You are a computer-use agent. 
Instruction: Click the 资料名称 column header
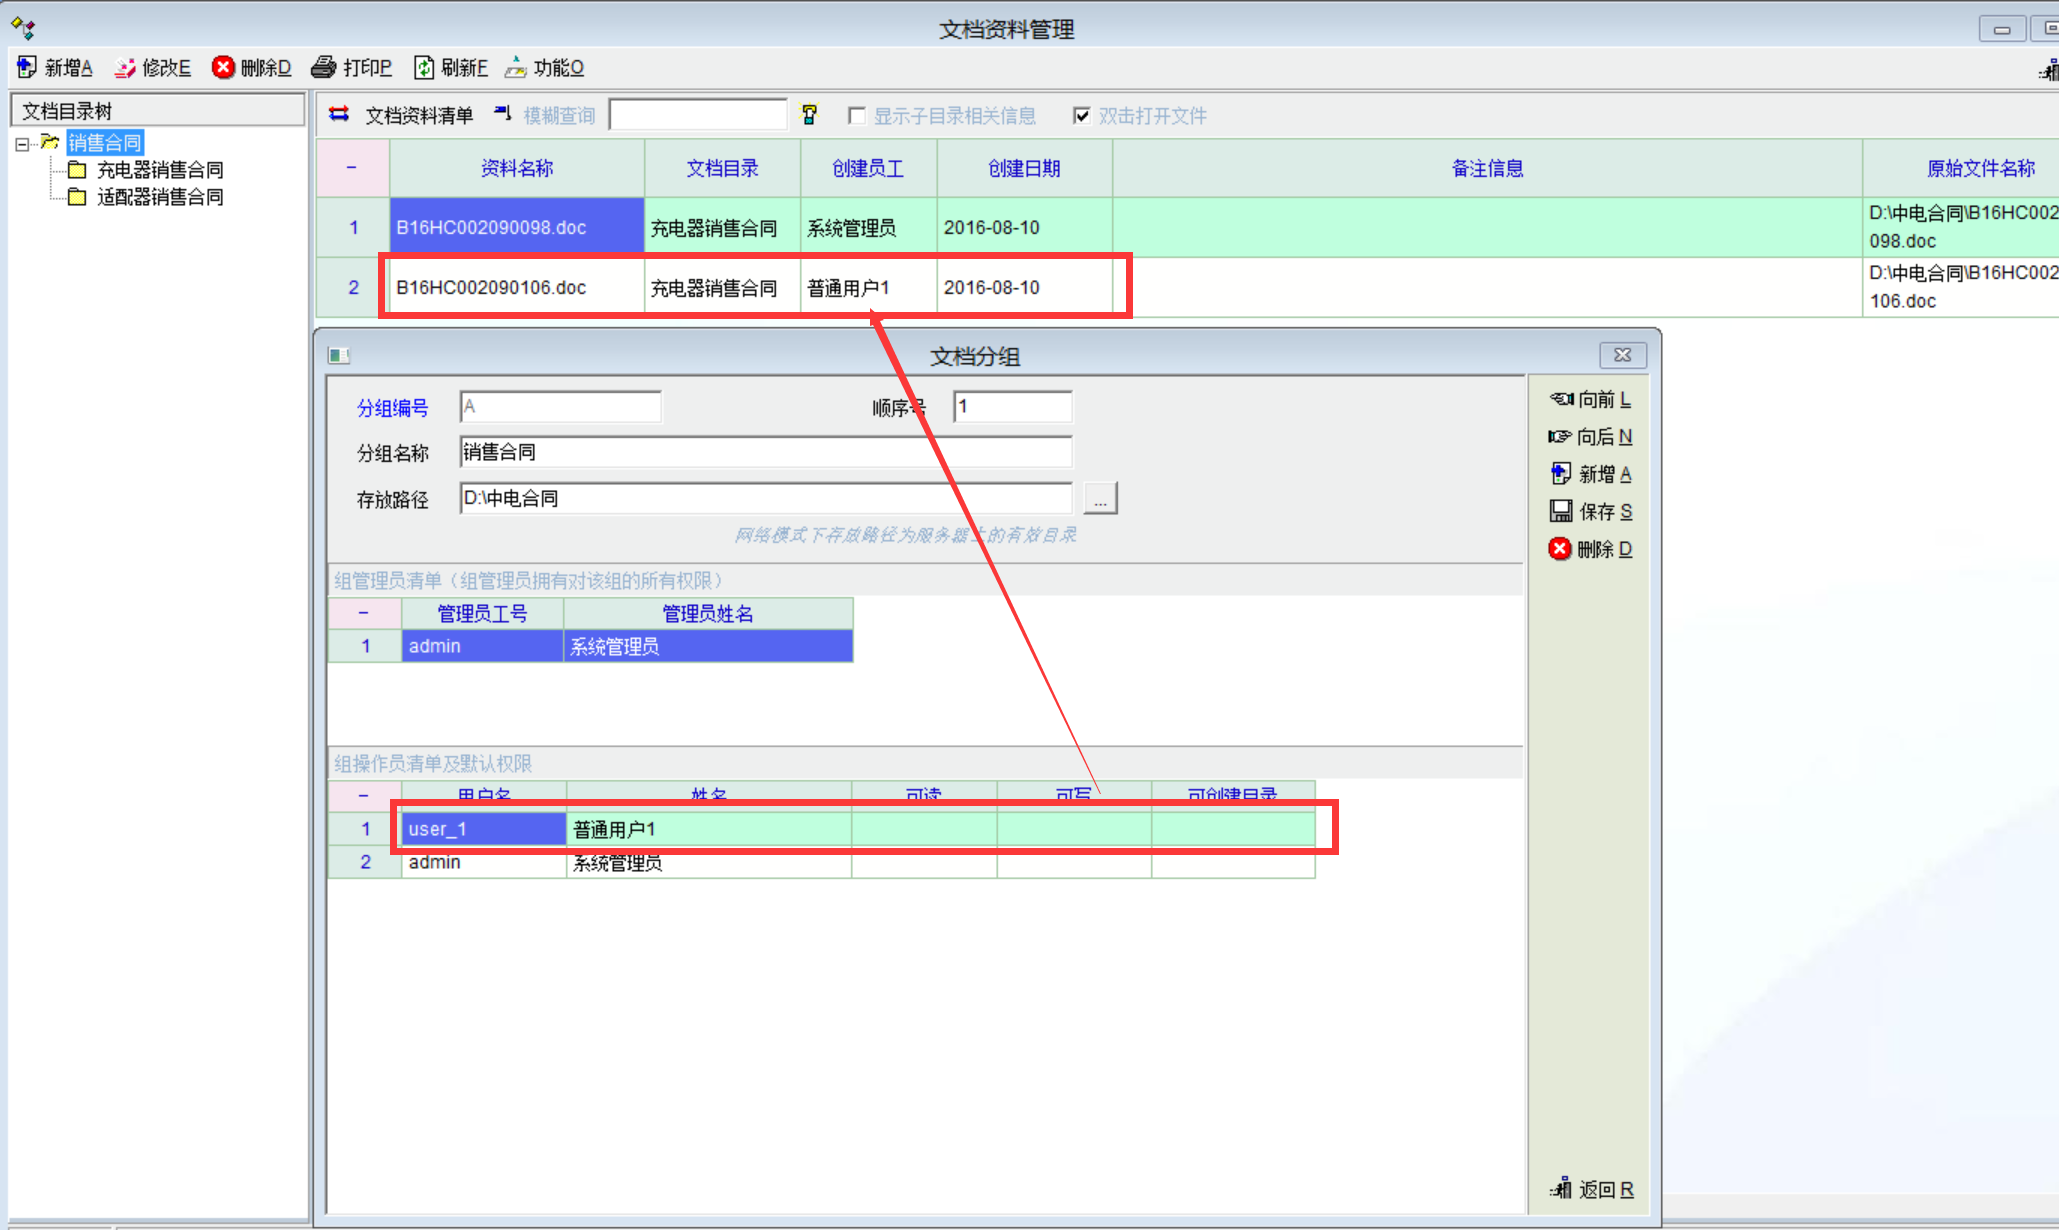click(x=516, y=168)
